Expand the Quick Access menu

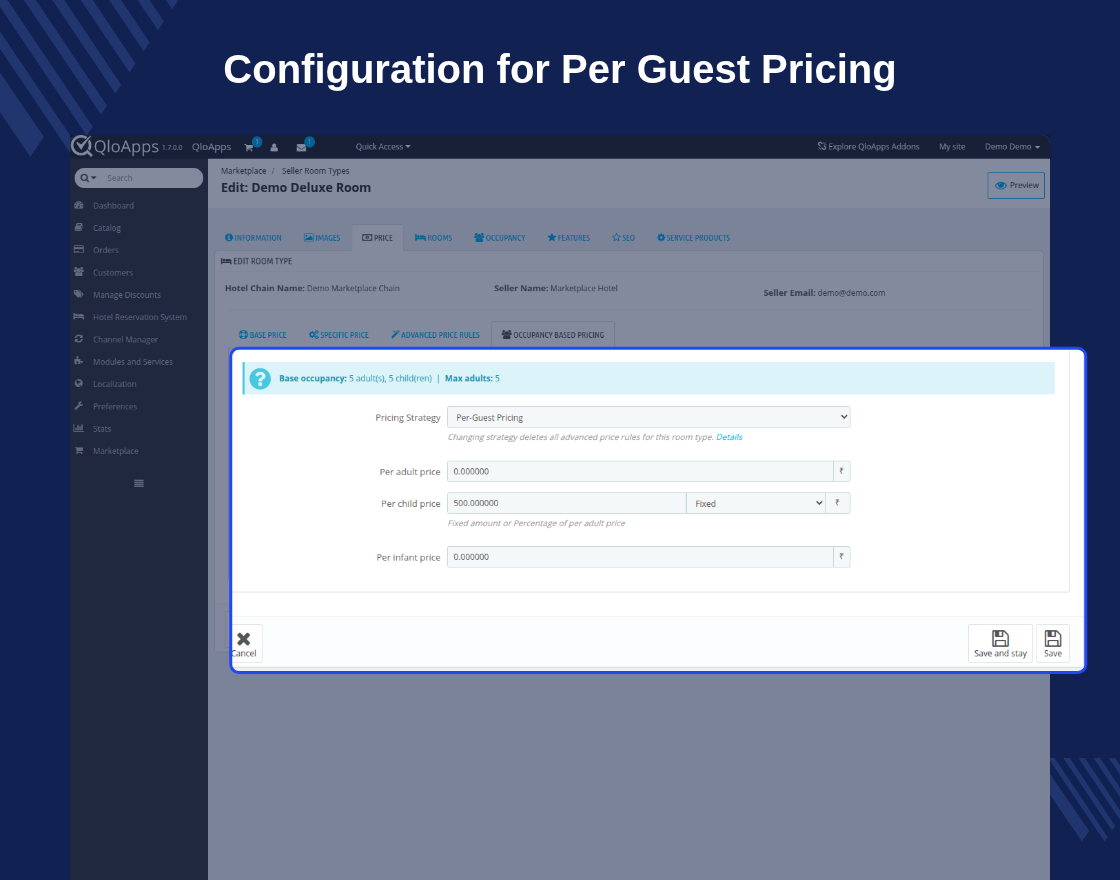(383, 146)
